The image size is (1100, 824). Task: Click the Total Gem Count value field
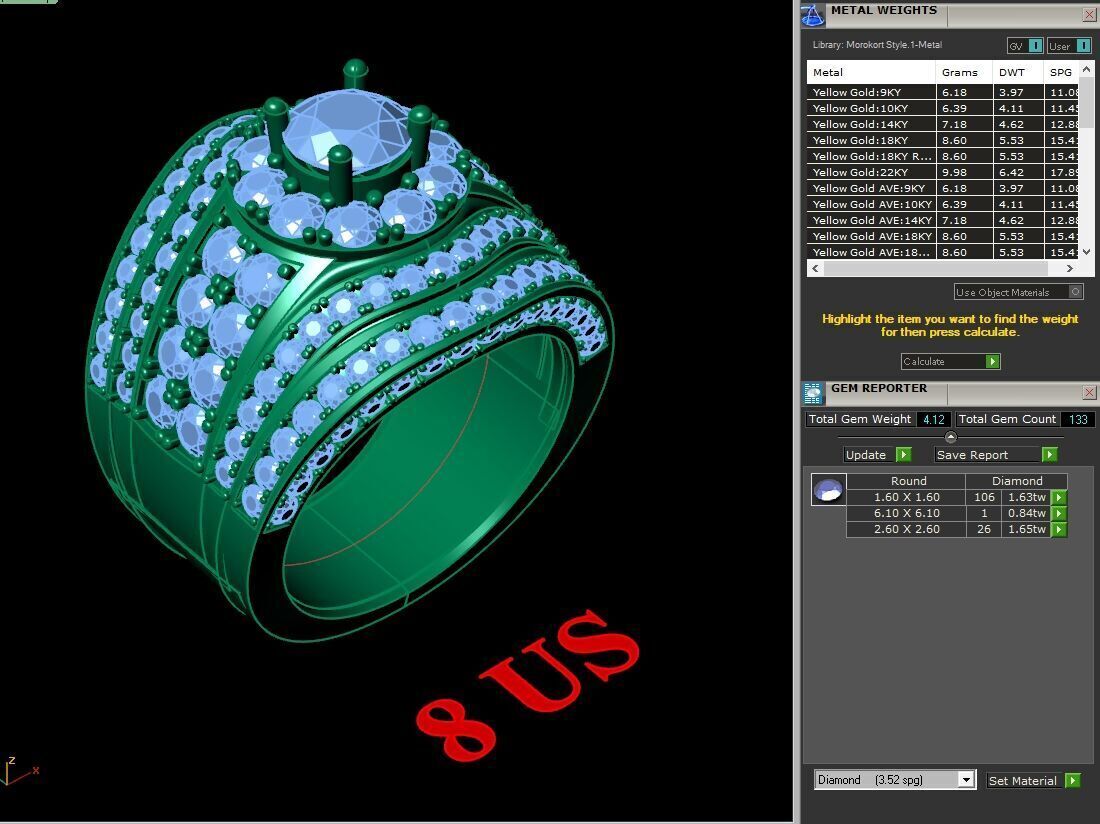click(1078, 419)
